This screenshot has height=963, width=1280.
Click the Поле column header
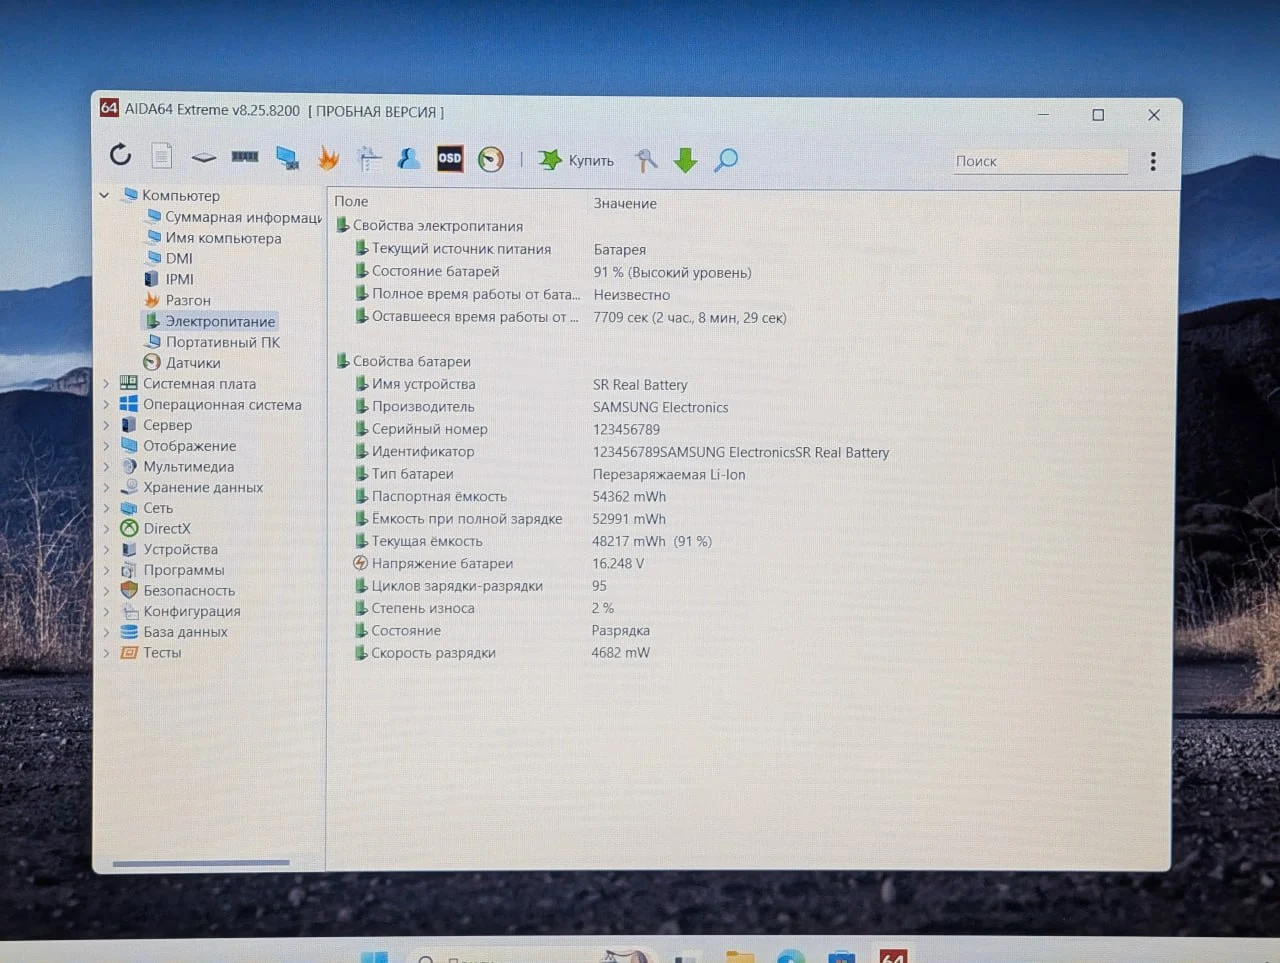pyautogui.click(x=351, y=201)
